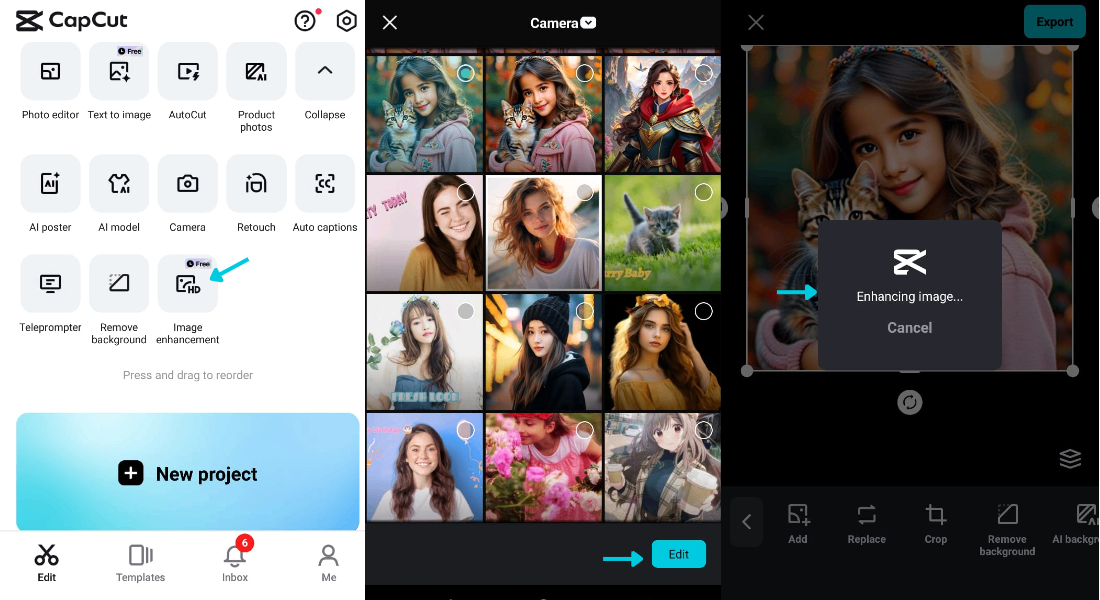
Task: Select the gray kitten on grass photo circle
Action: pyautogui.click(x=704, y=192)
